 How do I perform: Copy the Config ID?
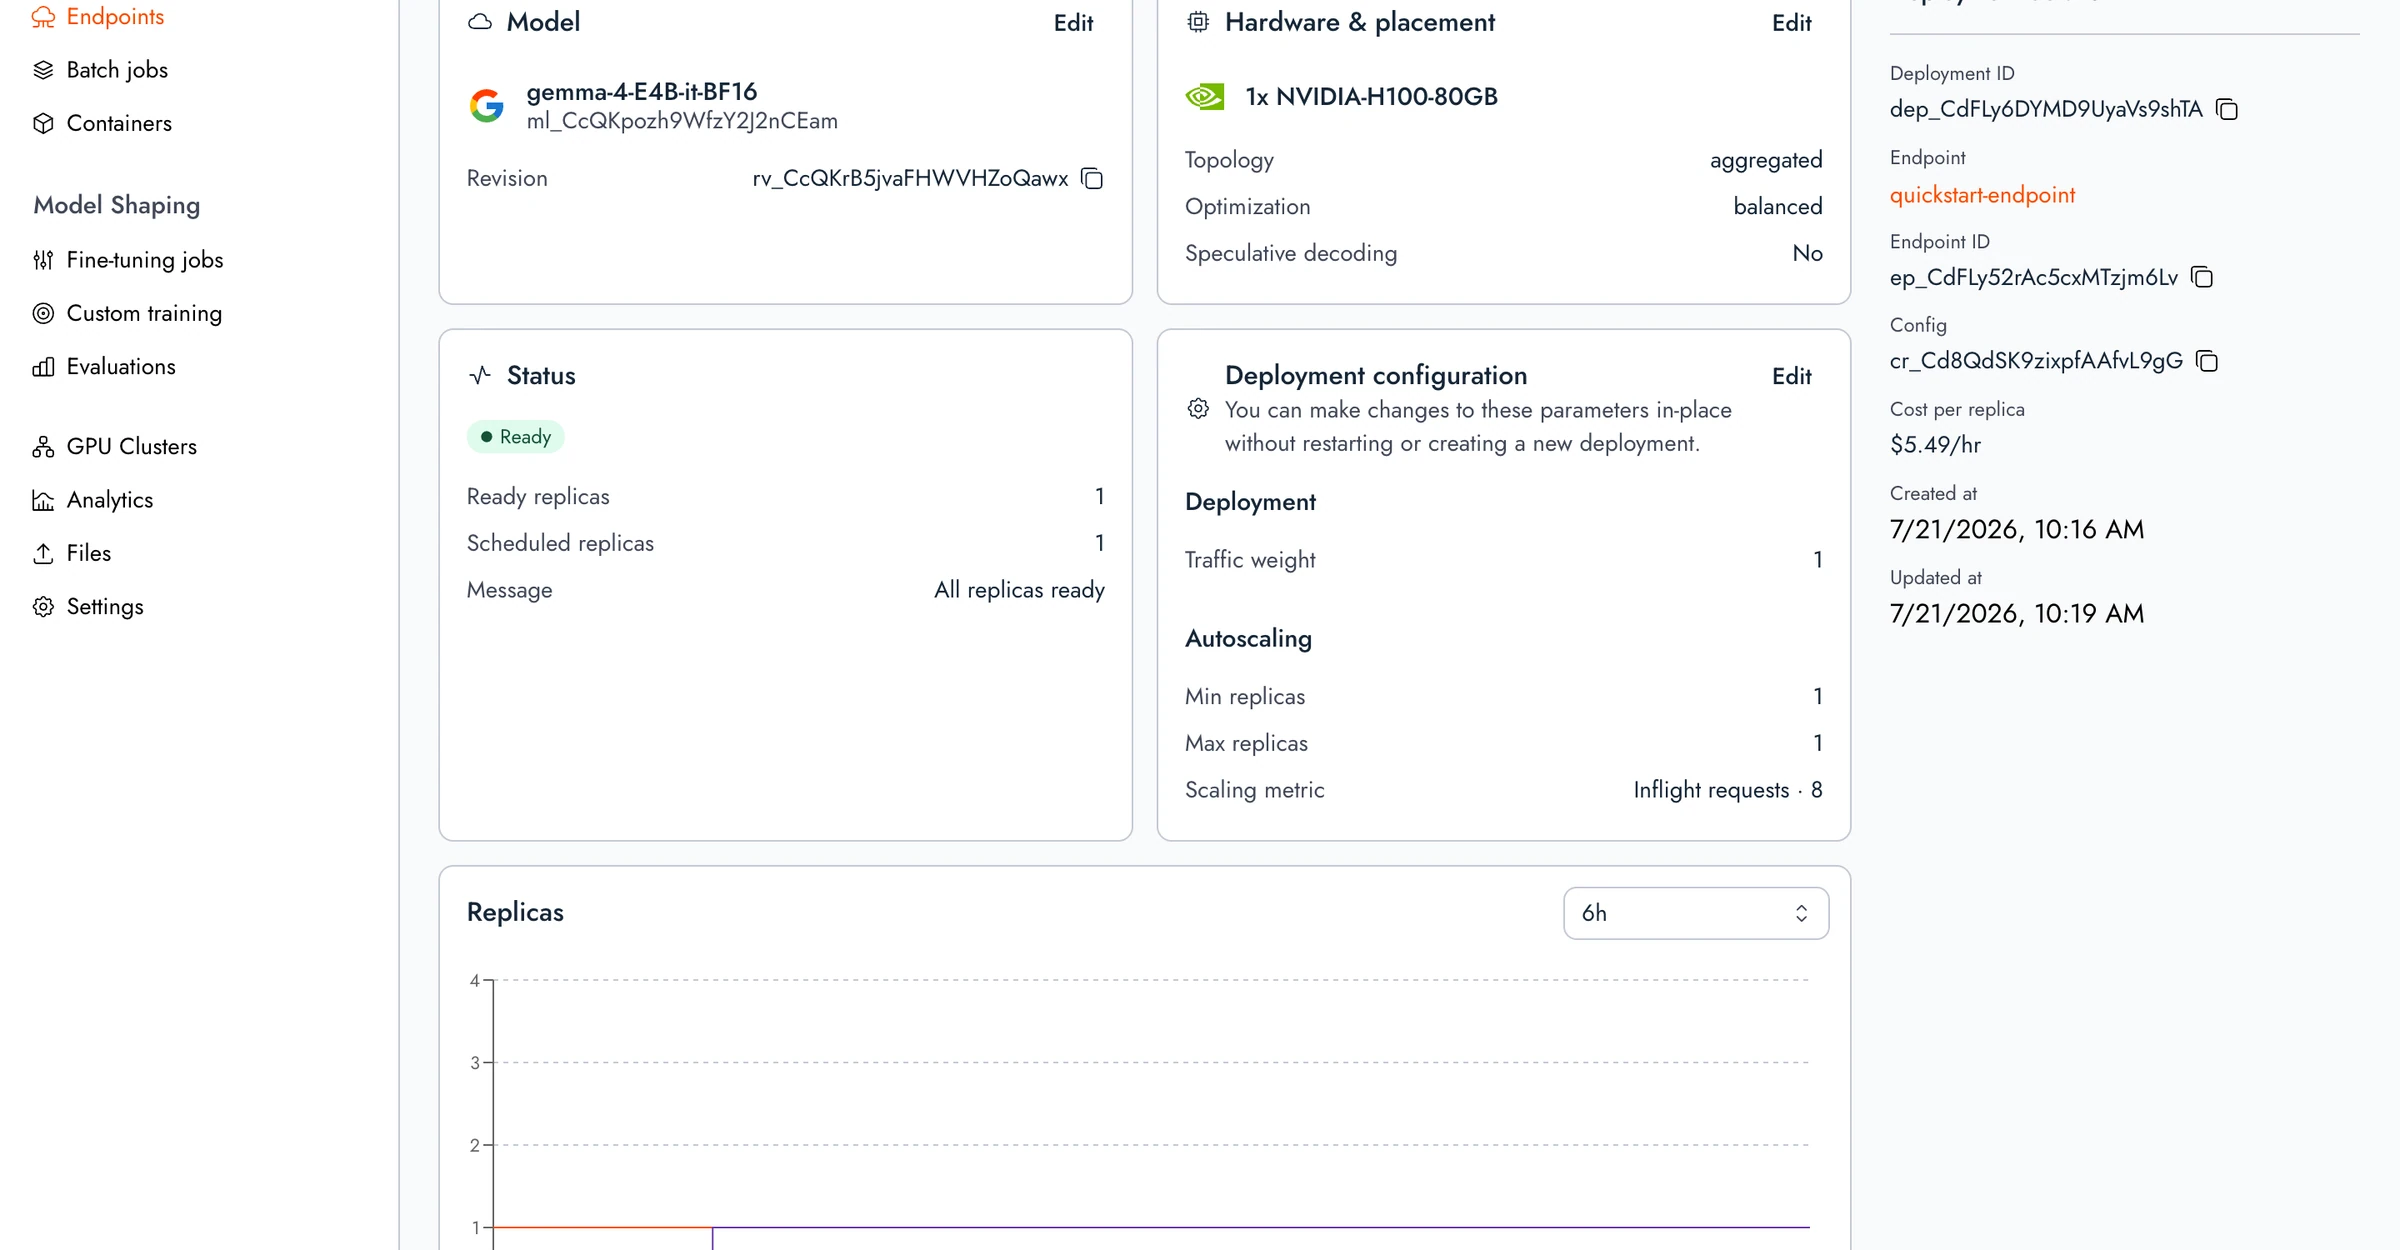coord(2207,361)
